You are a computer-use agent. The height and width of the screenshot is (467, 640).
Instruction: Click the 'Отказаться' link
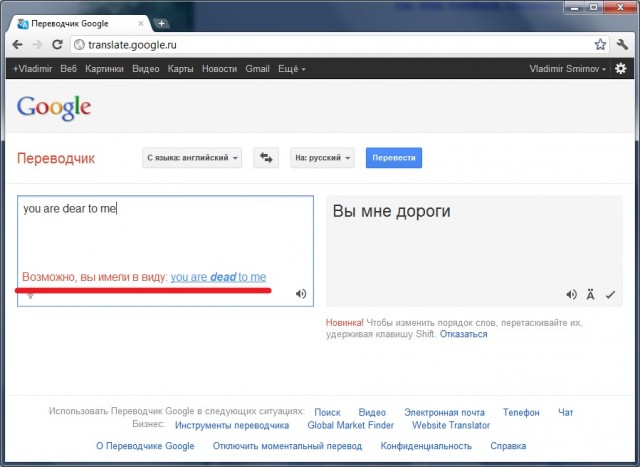click(464, 334)
